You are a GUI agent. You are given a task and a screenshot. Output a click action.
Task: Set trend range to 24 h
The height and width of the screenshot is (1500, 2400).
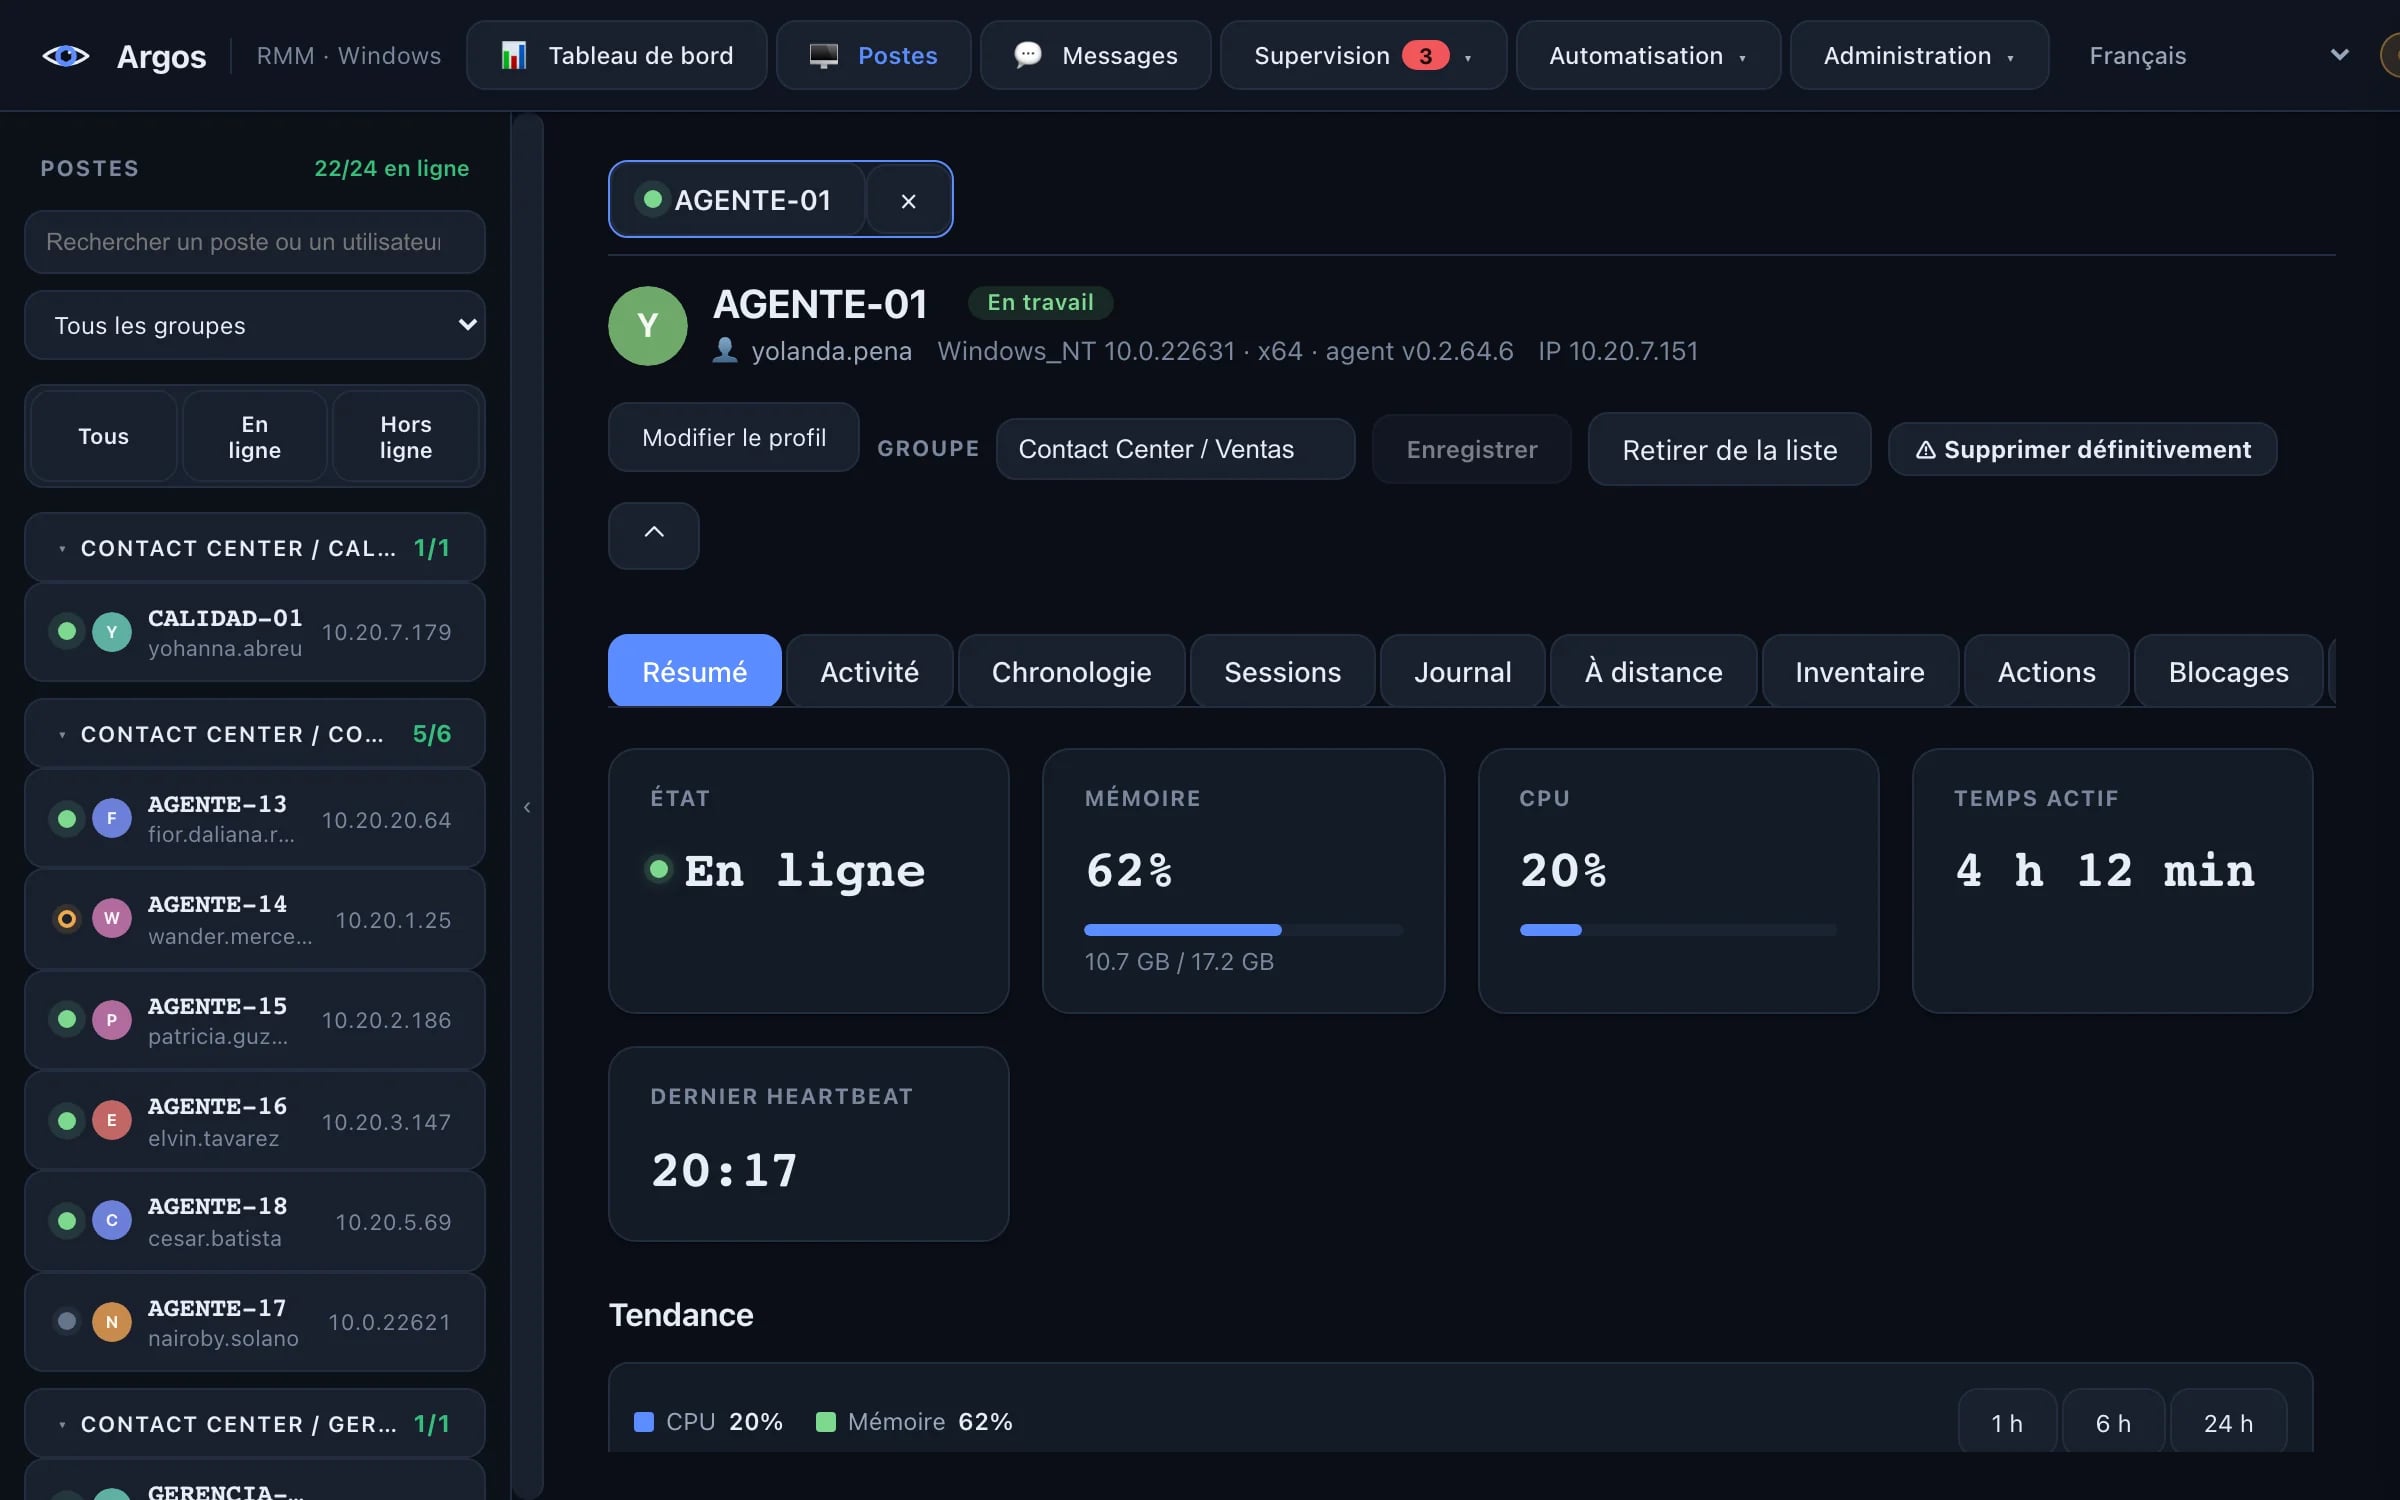pyautogui.click(x=2228, y=1422)
